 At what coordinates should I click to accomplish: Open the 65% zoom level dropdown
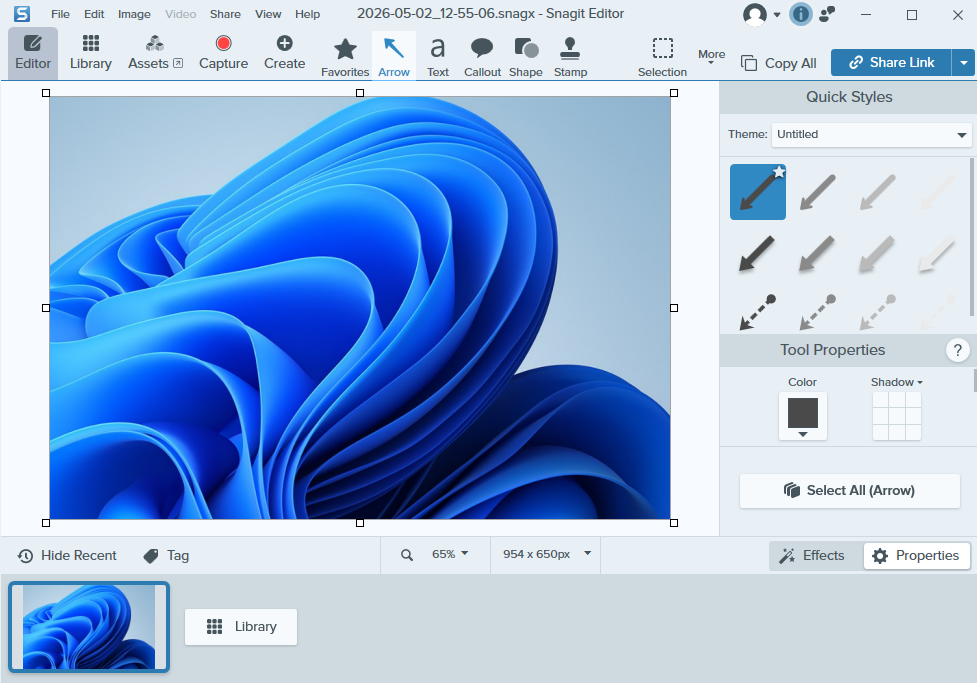[450, 554]
